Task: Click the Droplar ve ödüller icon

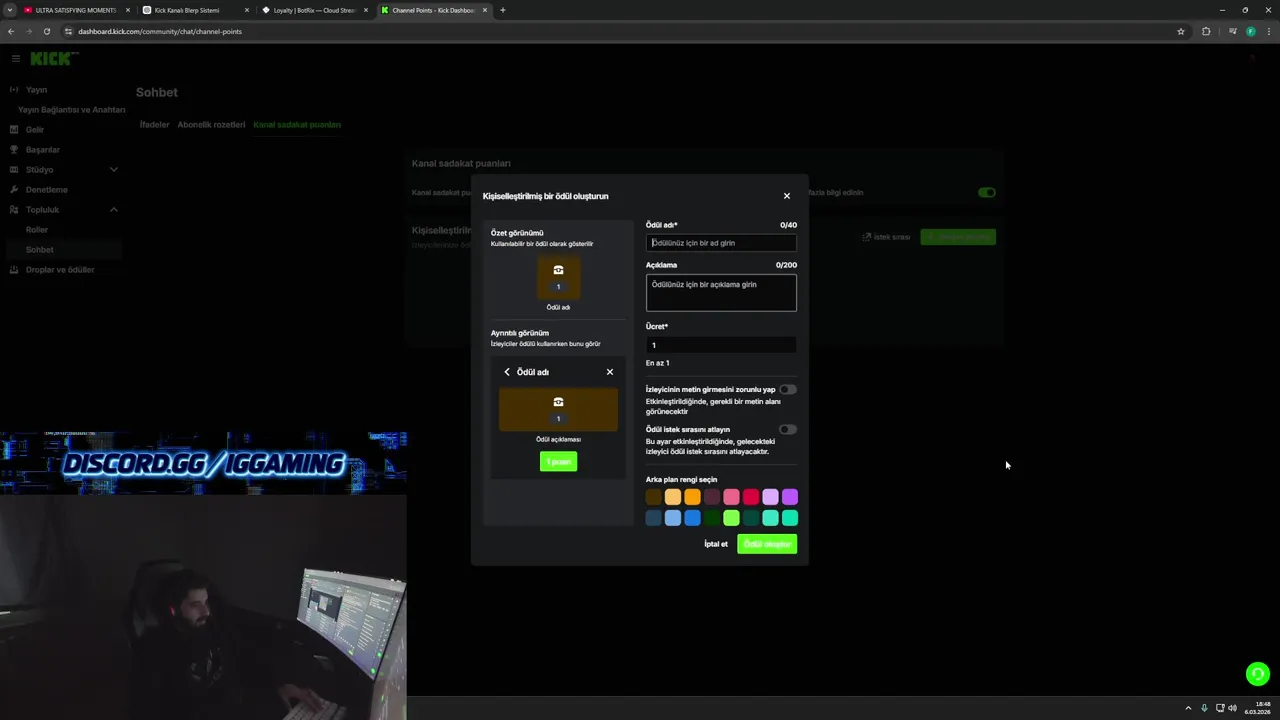Action: coord(14,270)
